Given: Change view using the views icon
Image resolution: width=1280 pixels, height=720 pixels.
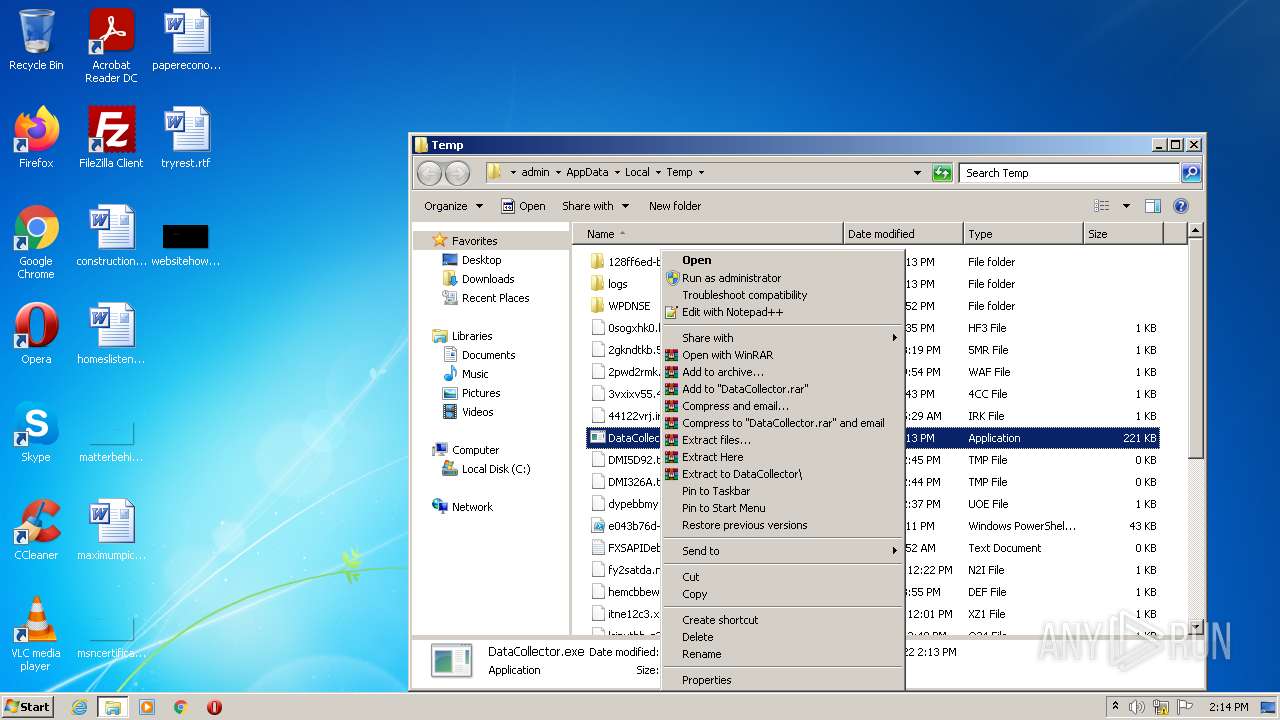Looking at the screenshot, I should pyautogui.click(x=1101, y=206).
